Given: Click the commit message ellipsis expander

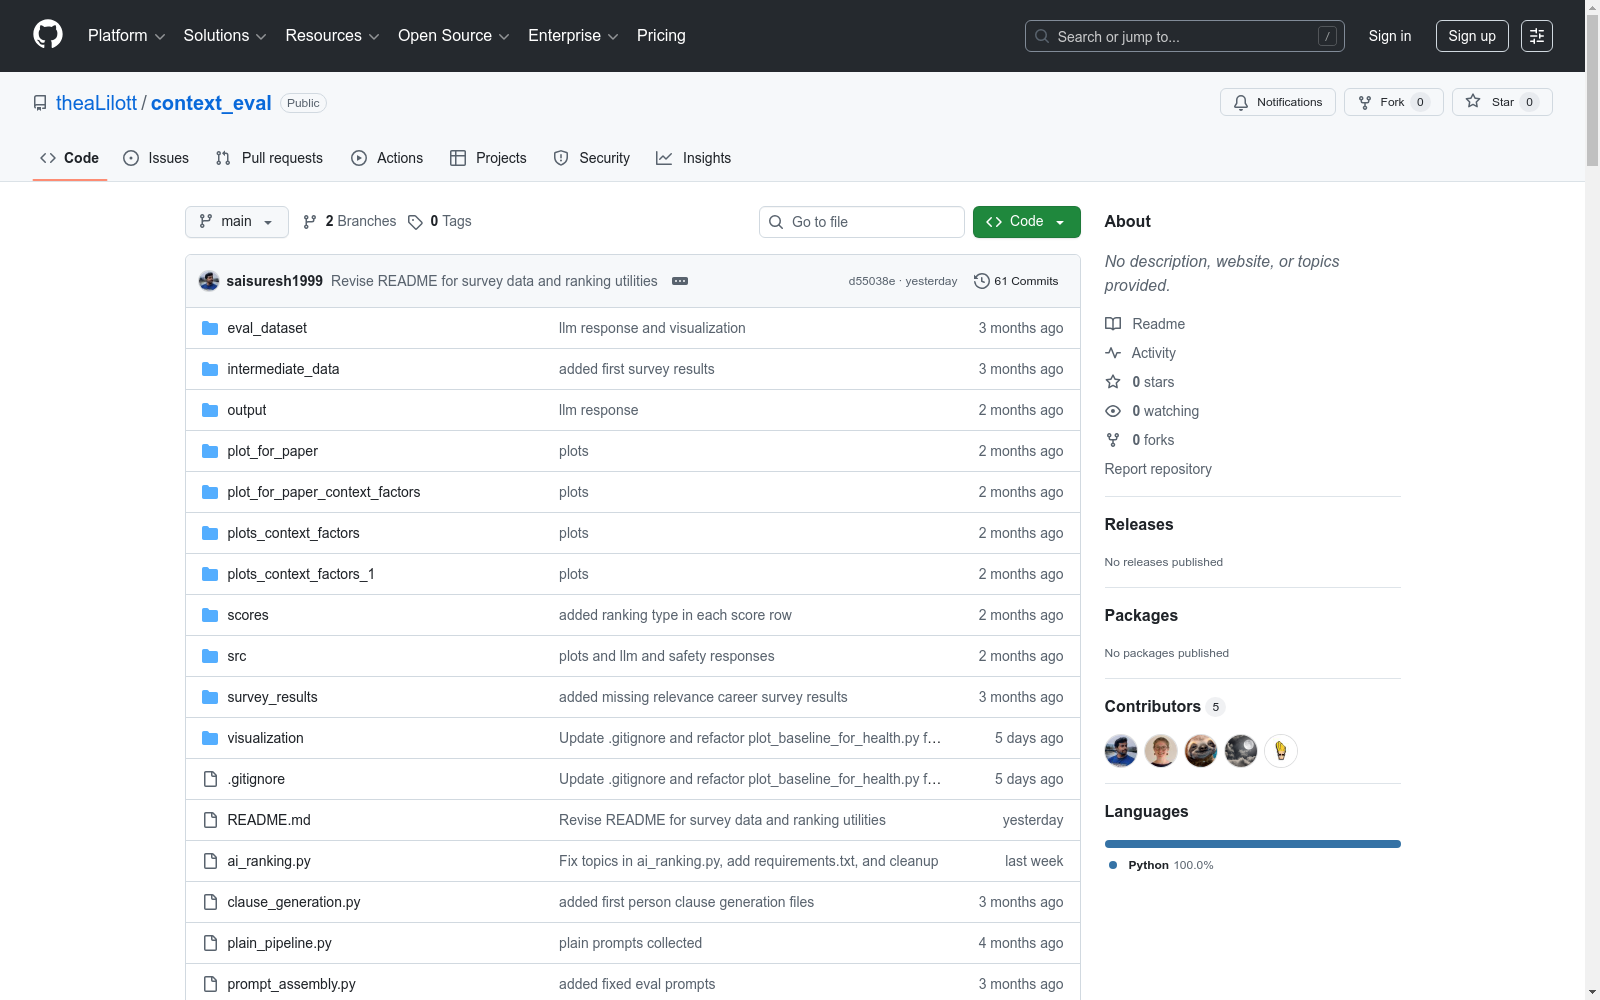Looking at the screenshot, I should (x=680, y=281).
